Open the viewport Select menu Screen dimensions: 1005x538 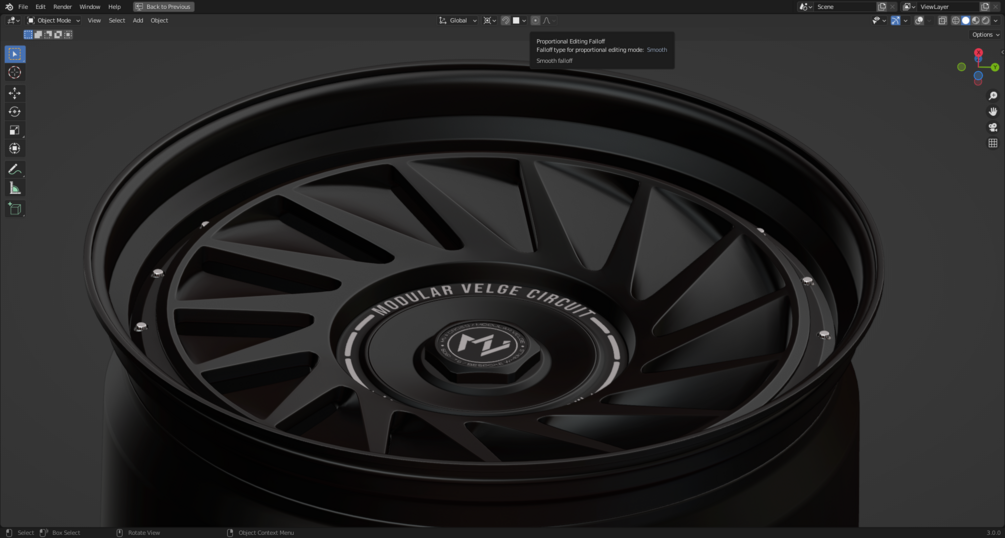click(x=117, y=21)
